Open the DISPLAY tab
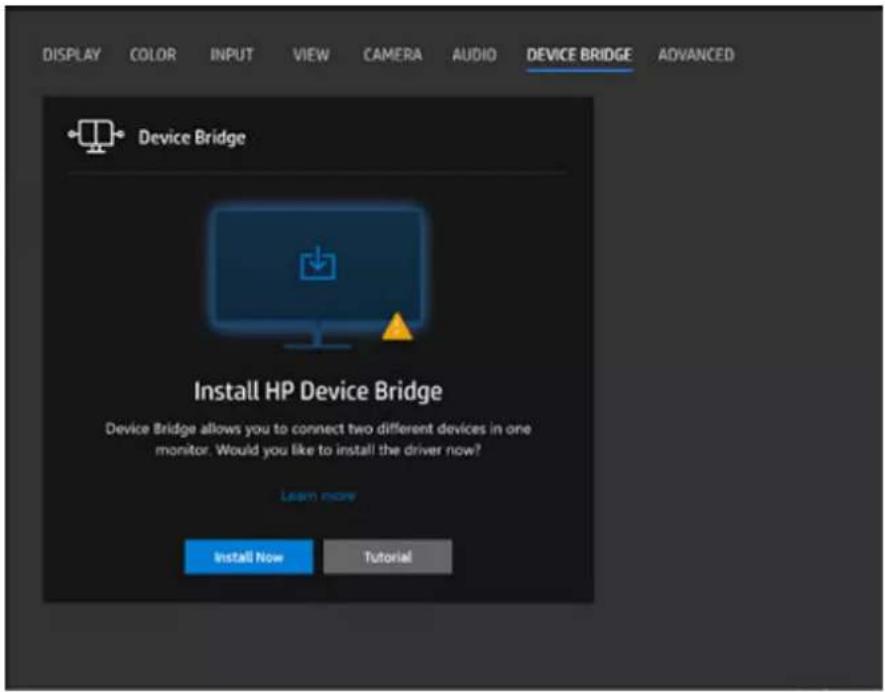This screenshot has width=885, height=692. [72, 55]
